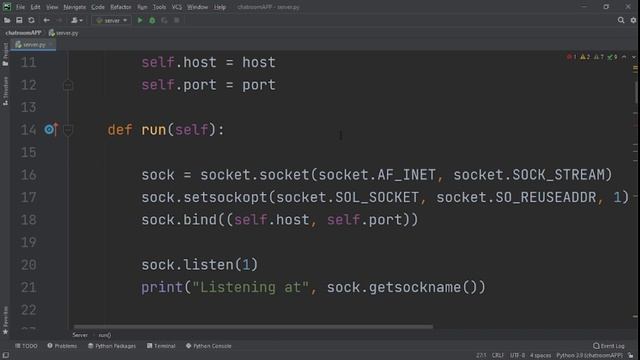The image size is (640, 360).
Task: Open Search Everywhere magnifier icon
Action: tap(621, 20)
